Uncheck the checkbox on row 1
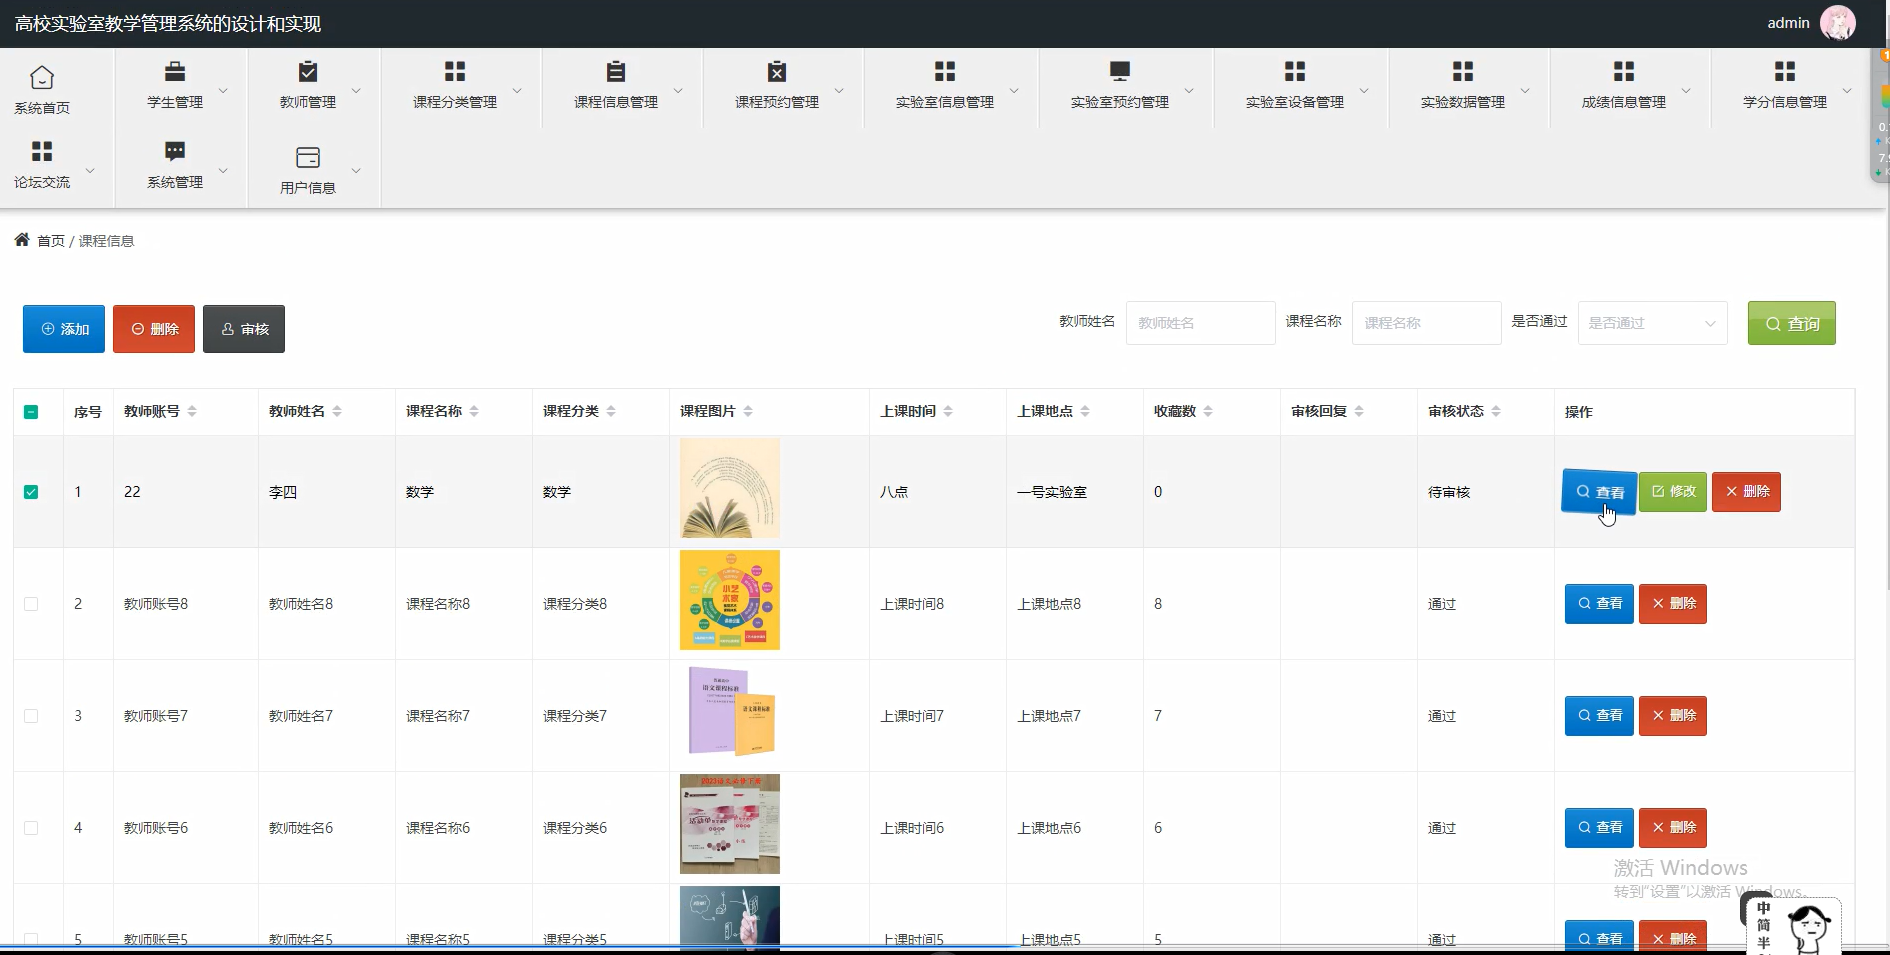 [x=31, y=491]
